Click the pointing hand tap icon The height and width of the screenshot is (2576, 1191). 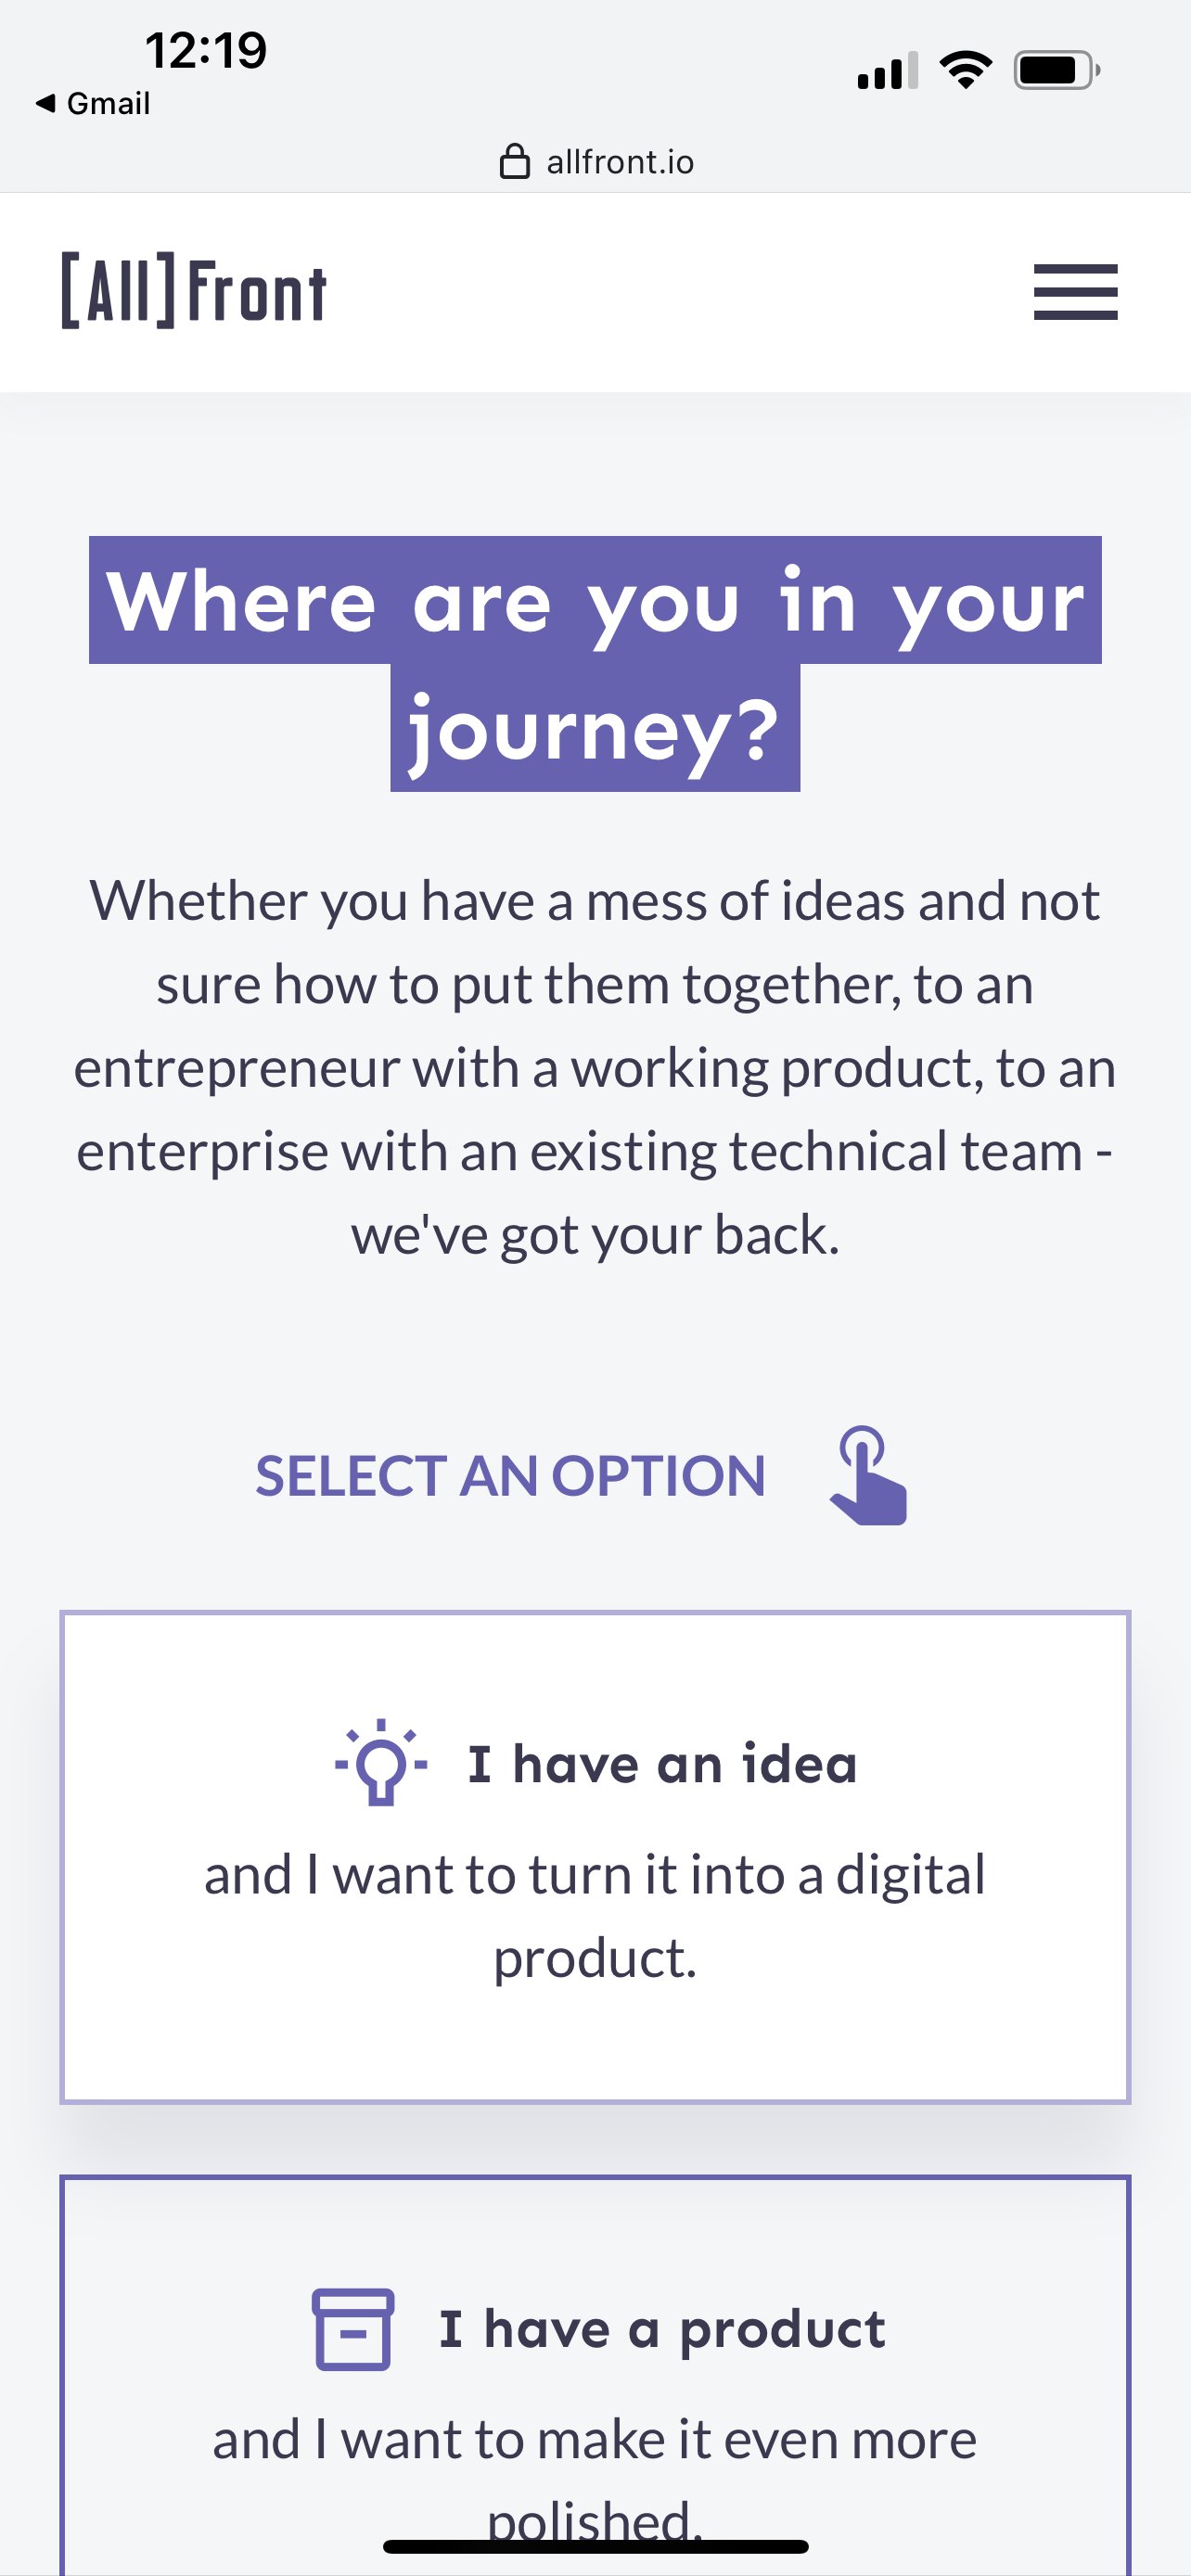click(867, 1475)
